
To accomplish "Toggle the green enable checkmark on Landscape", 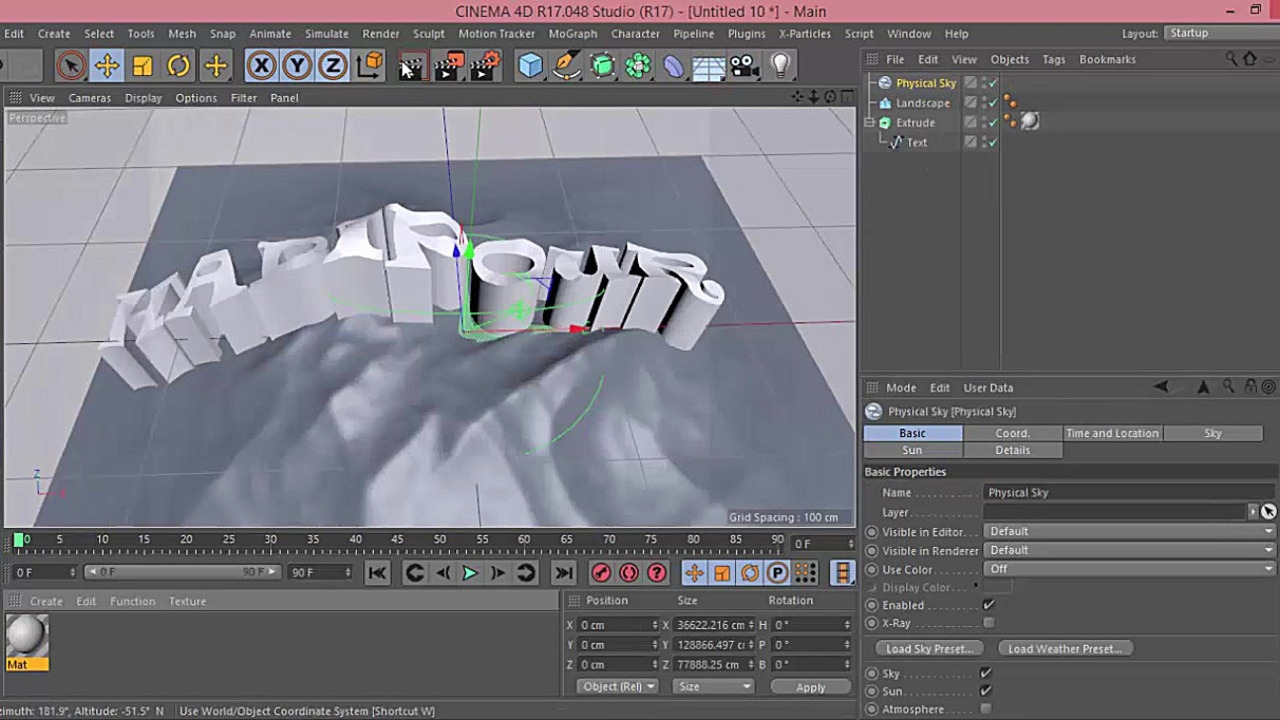I will [x=991, y=103].
